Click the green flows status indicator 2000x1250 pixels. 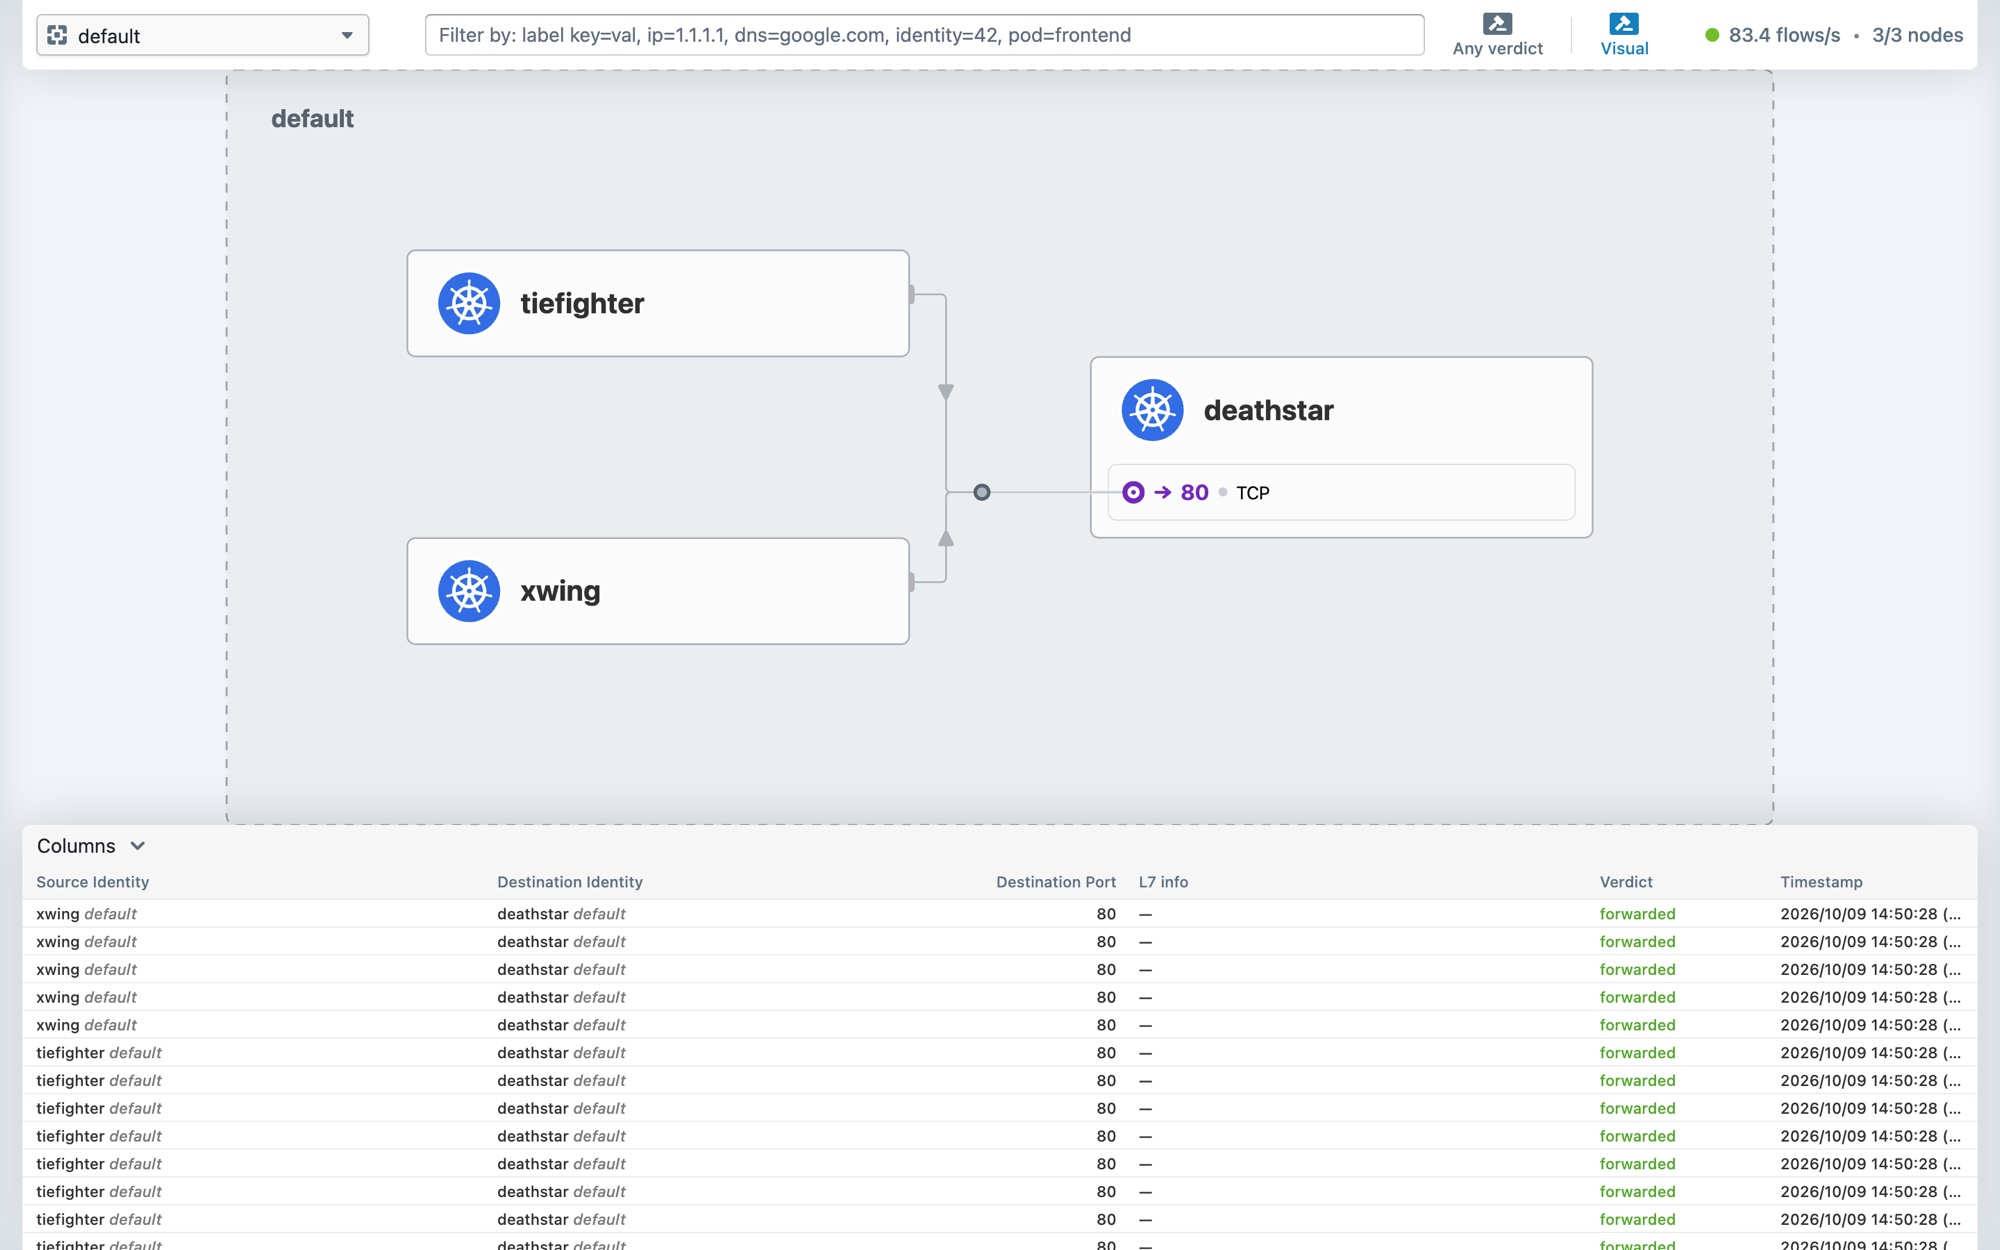point(1712,35)
